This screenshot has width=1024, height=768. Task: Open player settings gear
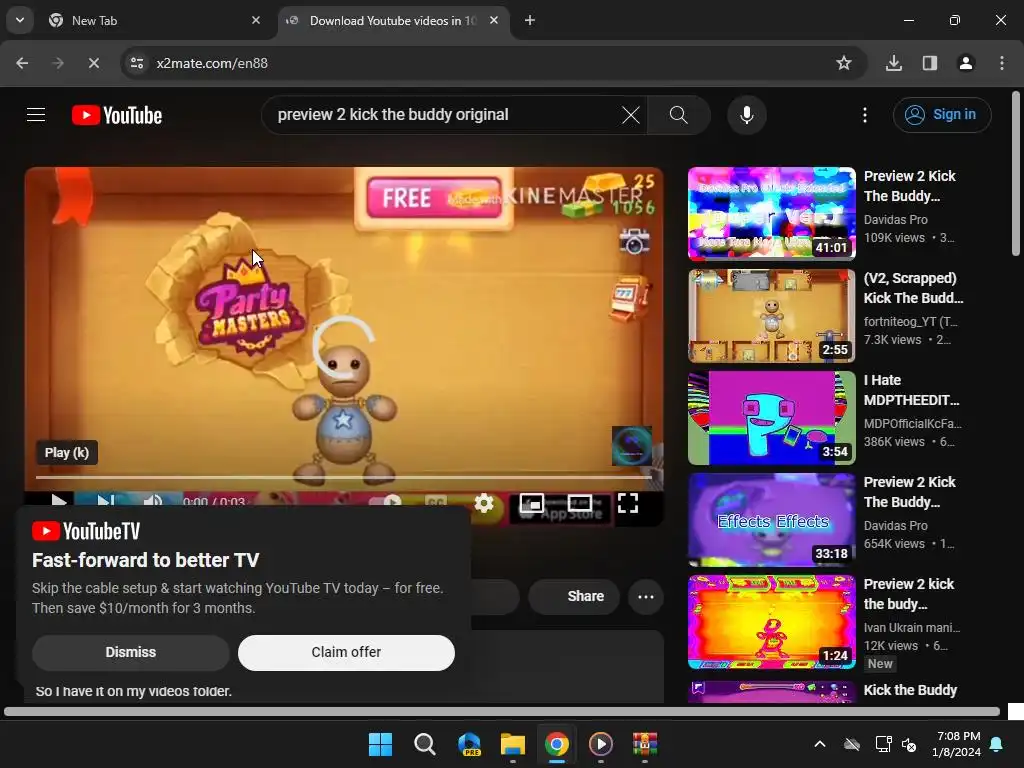(x=484, y=503)
